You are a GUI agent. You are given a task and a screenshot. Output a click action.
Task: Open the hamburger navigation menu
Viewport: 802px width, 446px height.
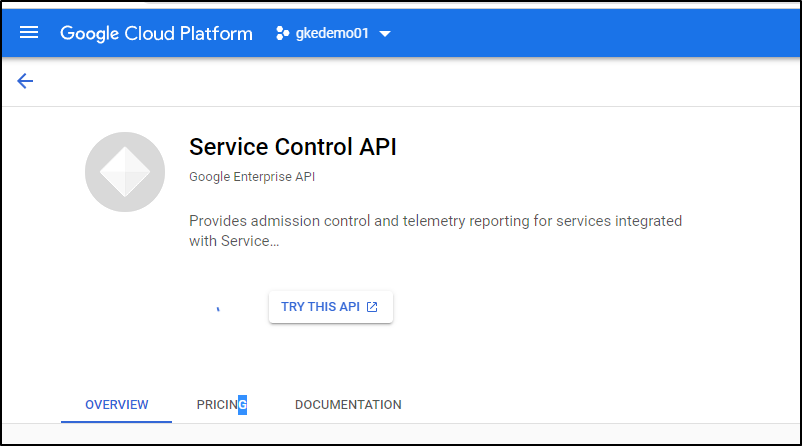click(29, 33)
